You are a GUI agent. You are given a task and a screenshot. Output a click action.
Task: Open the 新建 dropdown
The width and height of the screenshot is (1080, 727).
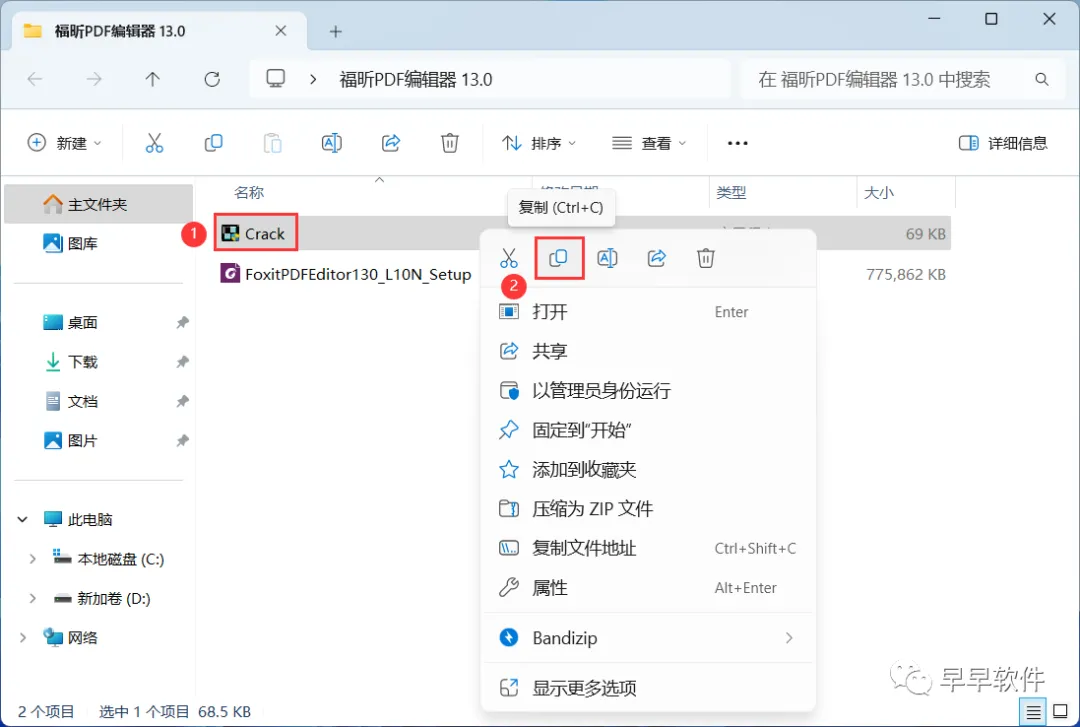tap(64, 143)
